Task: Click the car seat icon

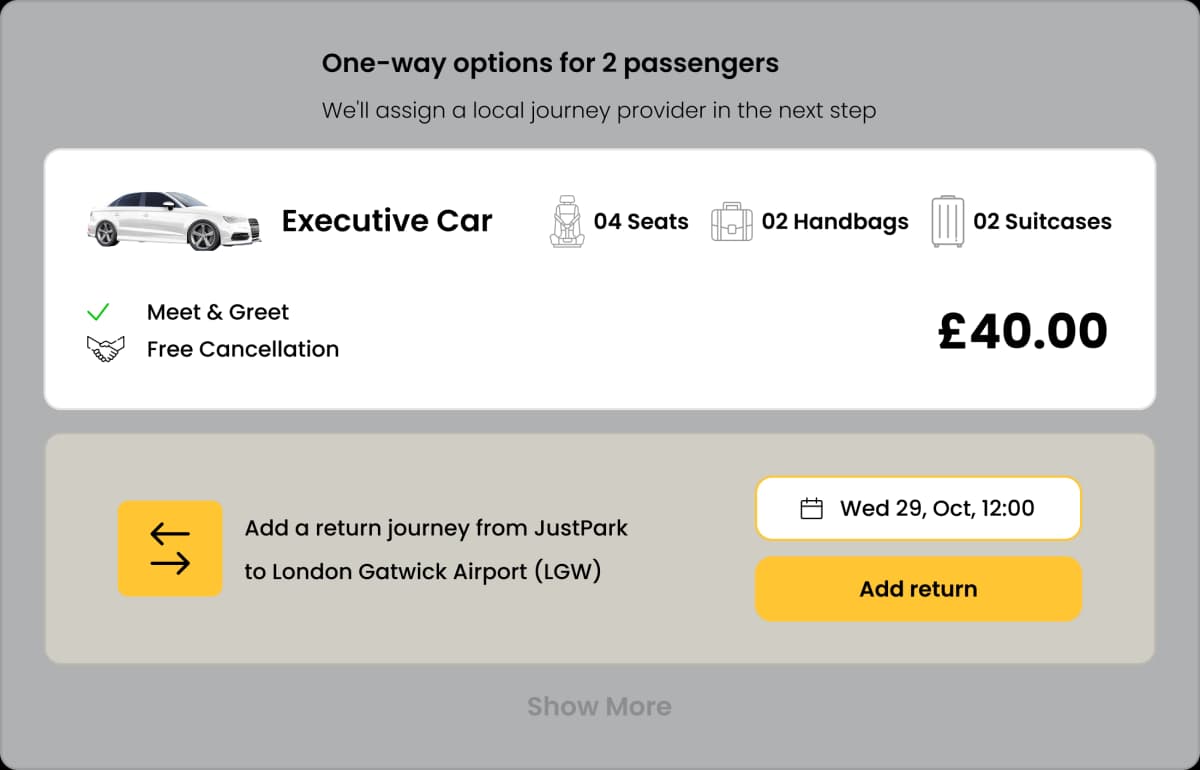Action: pos(567,221)
